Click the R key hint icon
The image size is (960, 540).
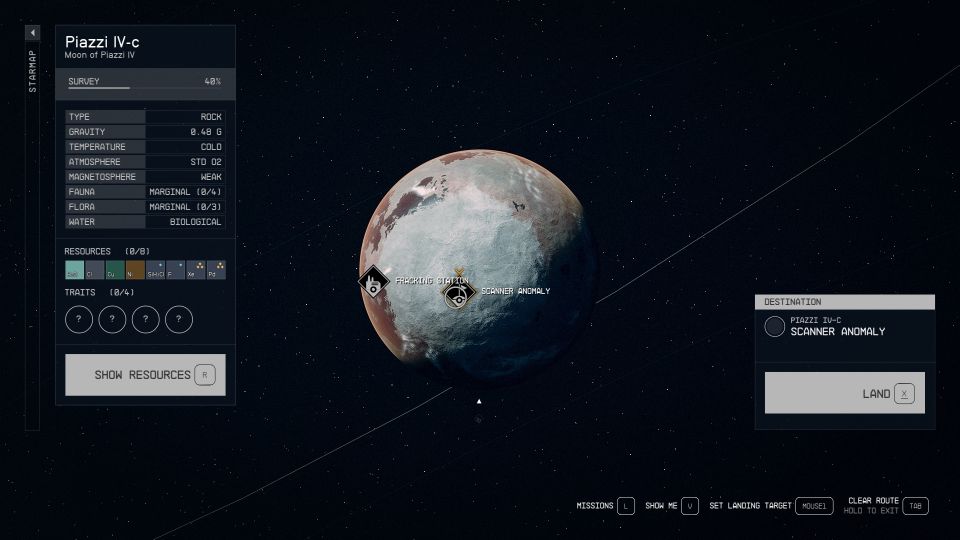click(x=205, y=375)
